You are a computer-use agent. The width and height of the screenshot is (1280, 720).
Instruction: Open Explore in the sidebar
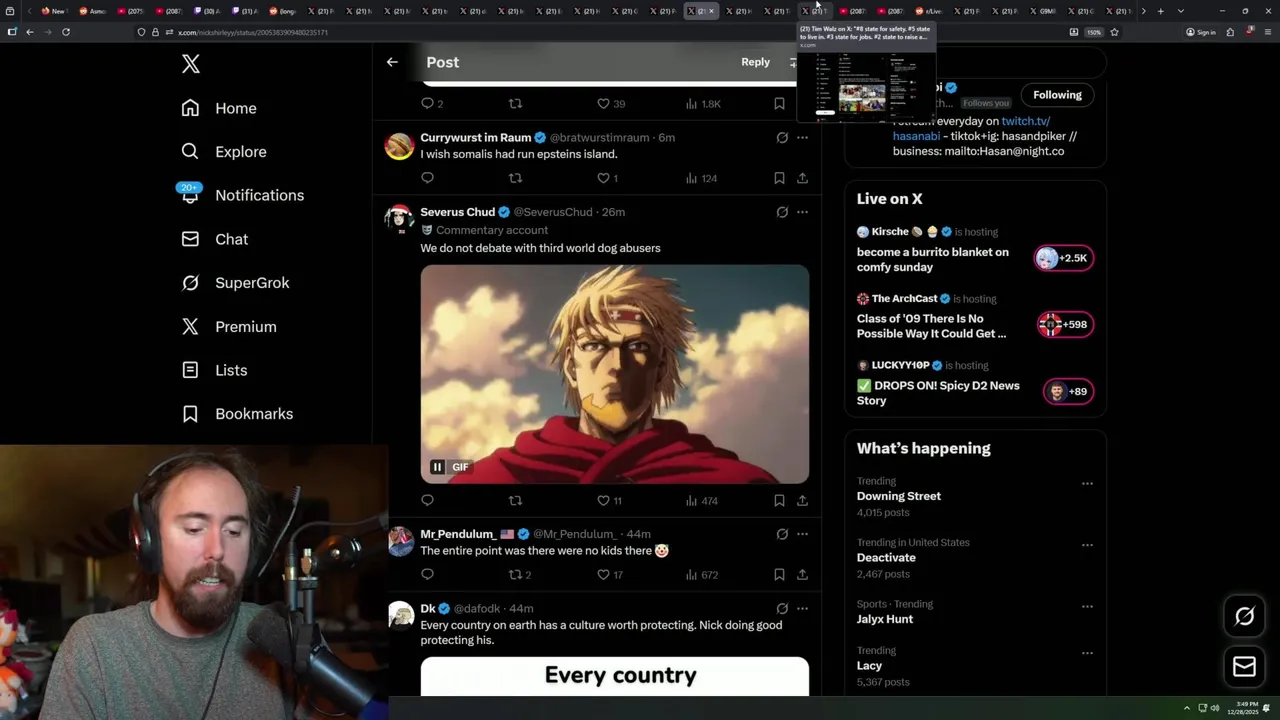pos(224,152)
